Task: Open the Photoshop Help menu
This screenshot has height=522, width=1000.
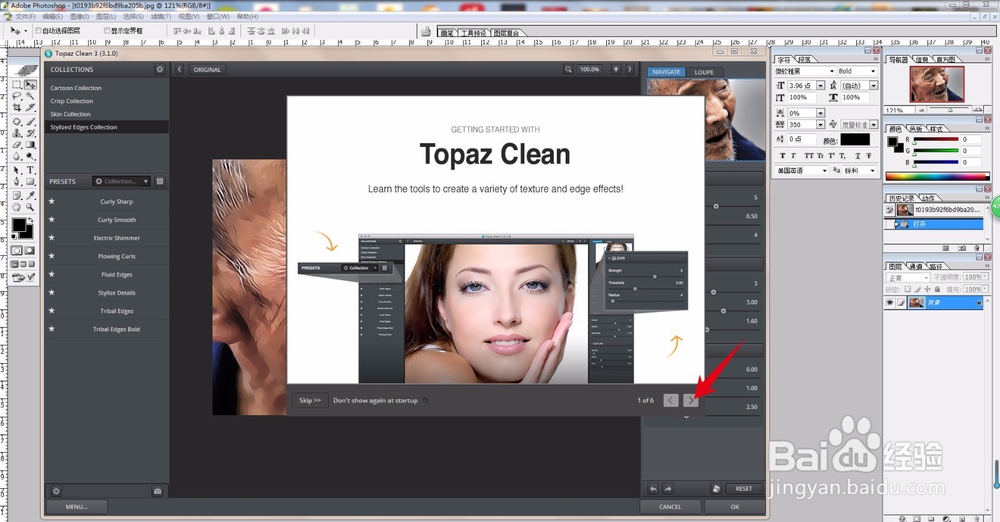Action: point(247,17)
